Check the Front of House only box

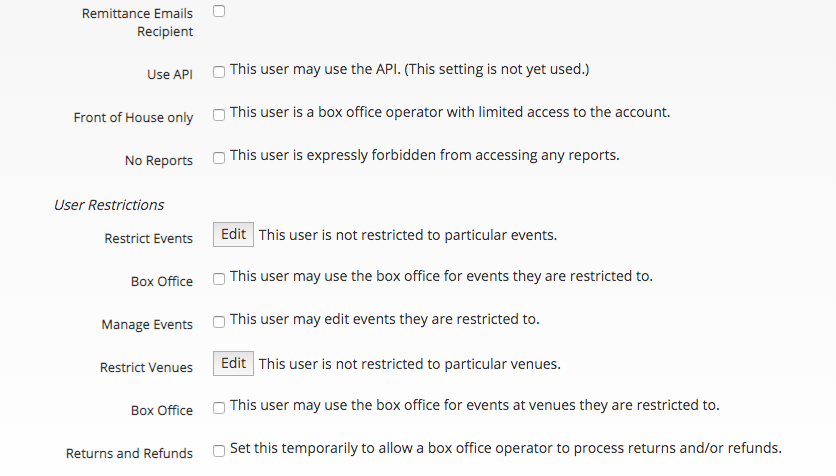219,115
